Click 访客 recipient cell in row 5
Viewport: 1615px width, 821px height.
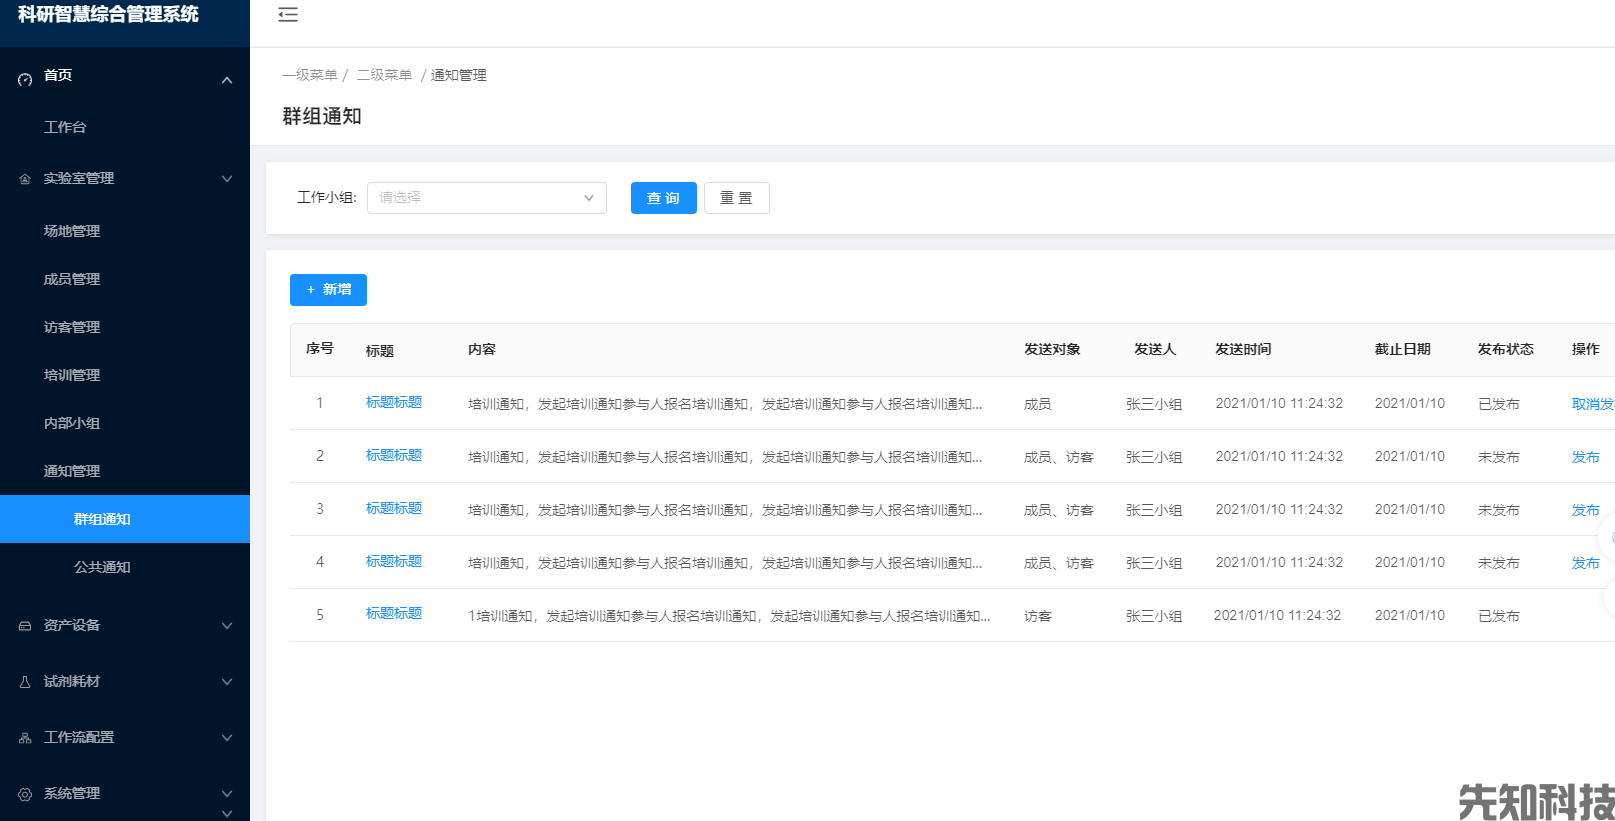1038,616
